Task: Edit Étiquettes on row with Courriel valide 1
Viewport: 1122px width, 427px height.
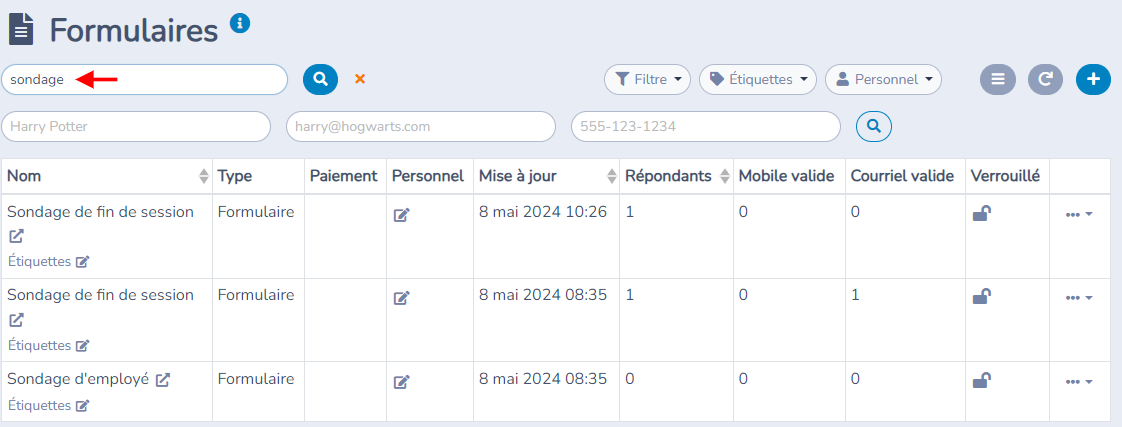Action: click(82, 345)
